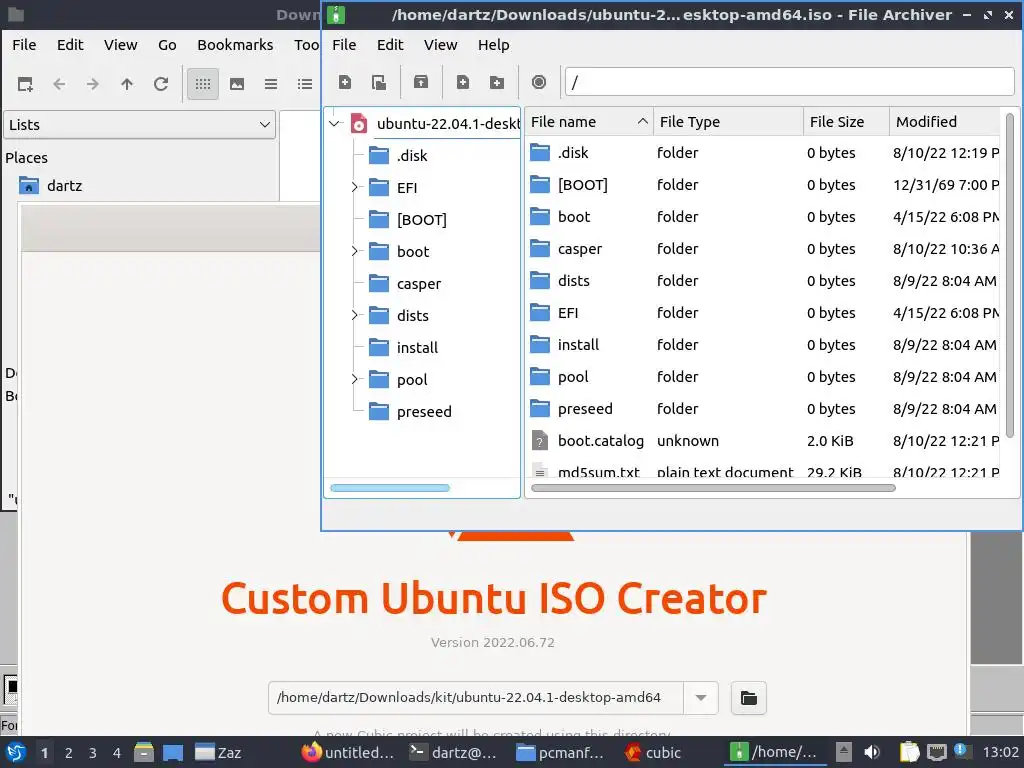Select the install folder in the tree
This screenshot has height=768, width=1024.
click(404, 347)
